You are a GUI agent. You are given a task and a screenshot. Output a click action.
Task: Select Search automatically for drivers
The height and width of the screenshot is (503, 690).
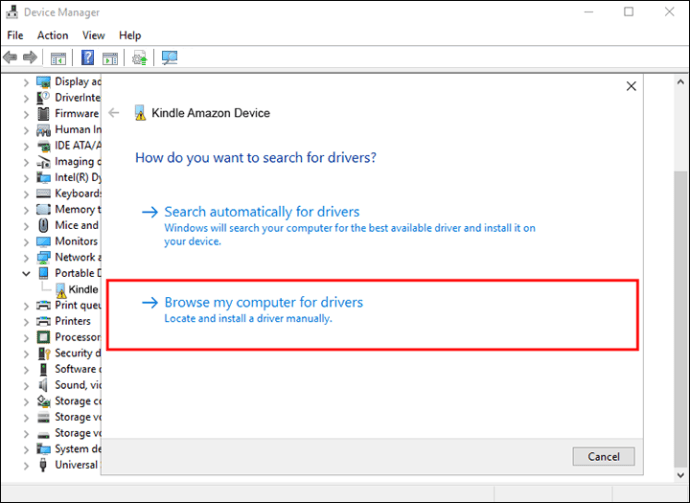click(261, 212)
